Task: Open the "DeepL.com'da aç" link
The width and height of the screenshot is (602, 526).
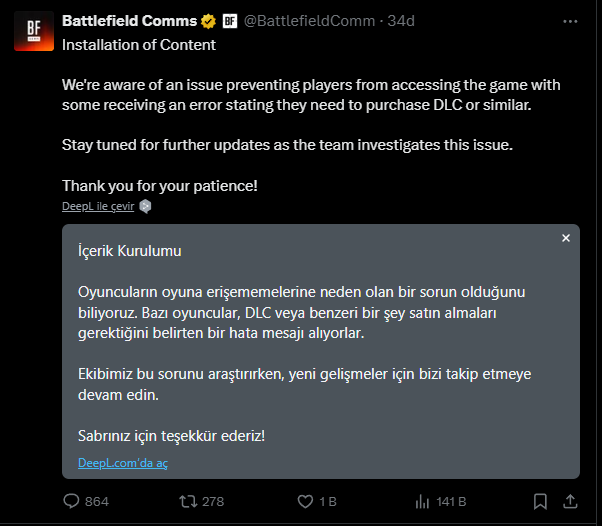Action: coord(122,463)
